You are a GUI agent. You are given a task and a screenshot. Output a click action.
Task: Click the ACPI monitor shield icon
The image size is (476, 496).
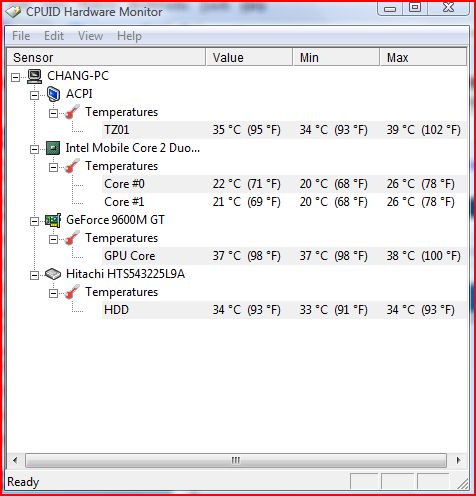point(53,94)
